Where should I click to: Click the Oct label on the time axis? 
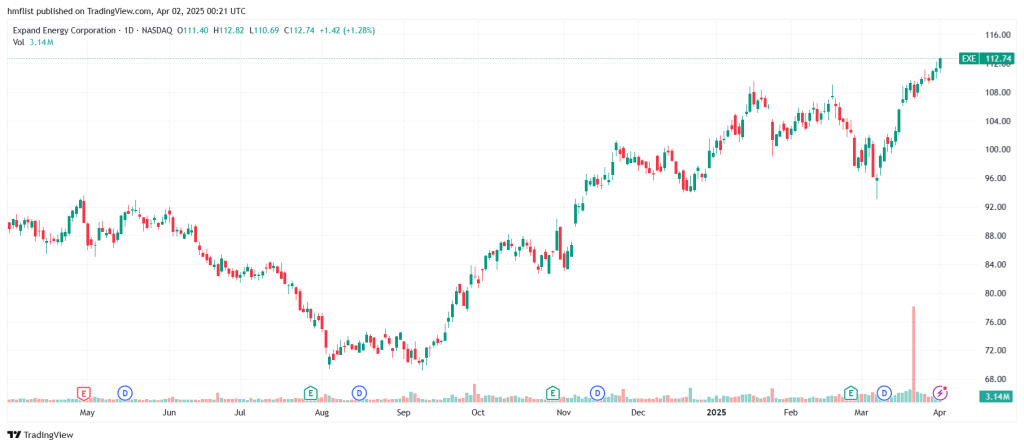point(478,412)
